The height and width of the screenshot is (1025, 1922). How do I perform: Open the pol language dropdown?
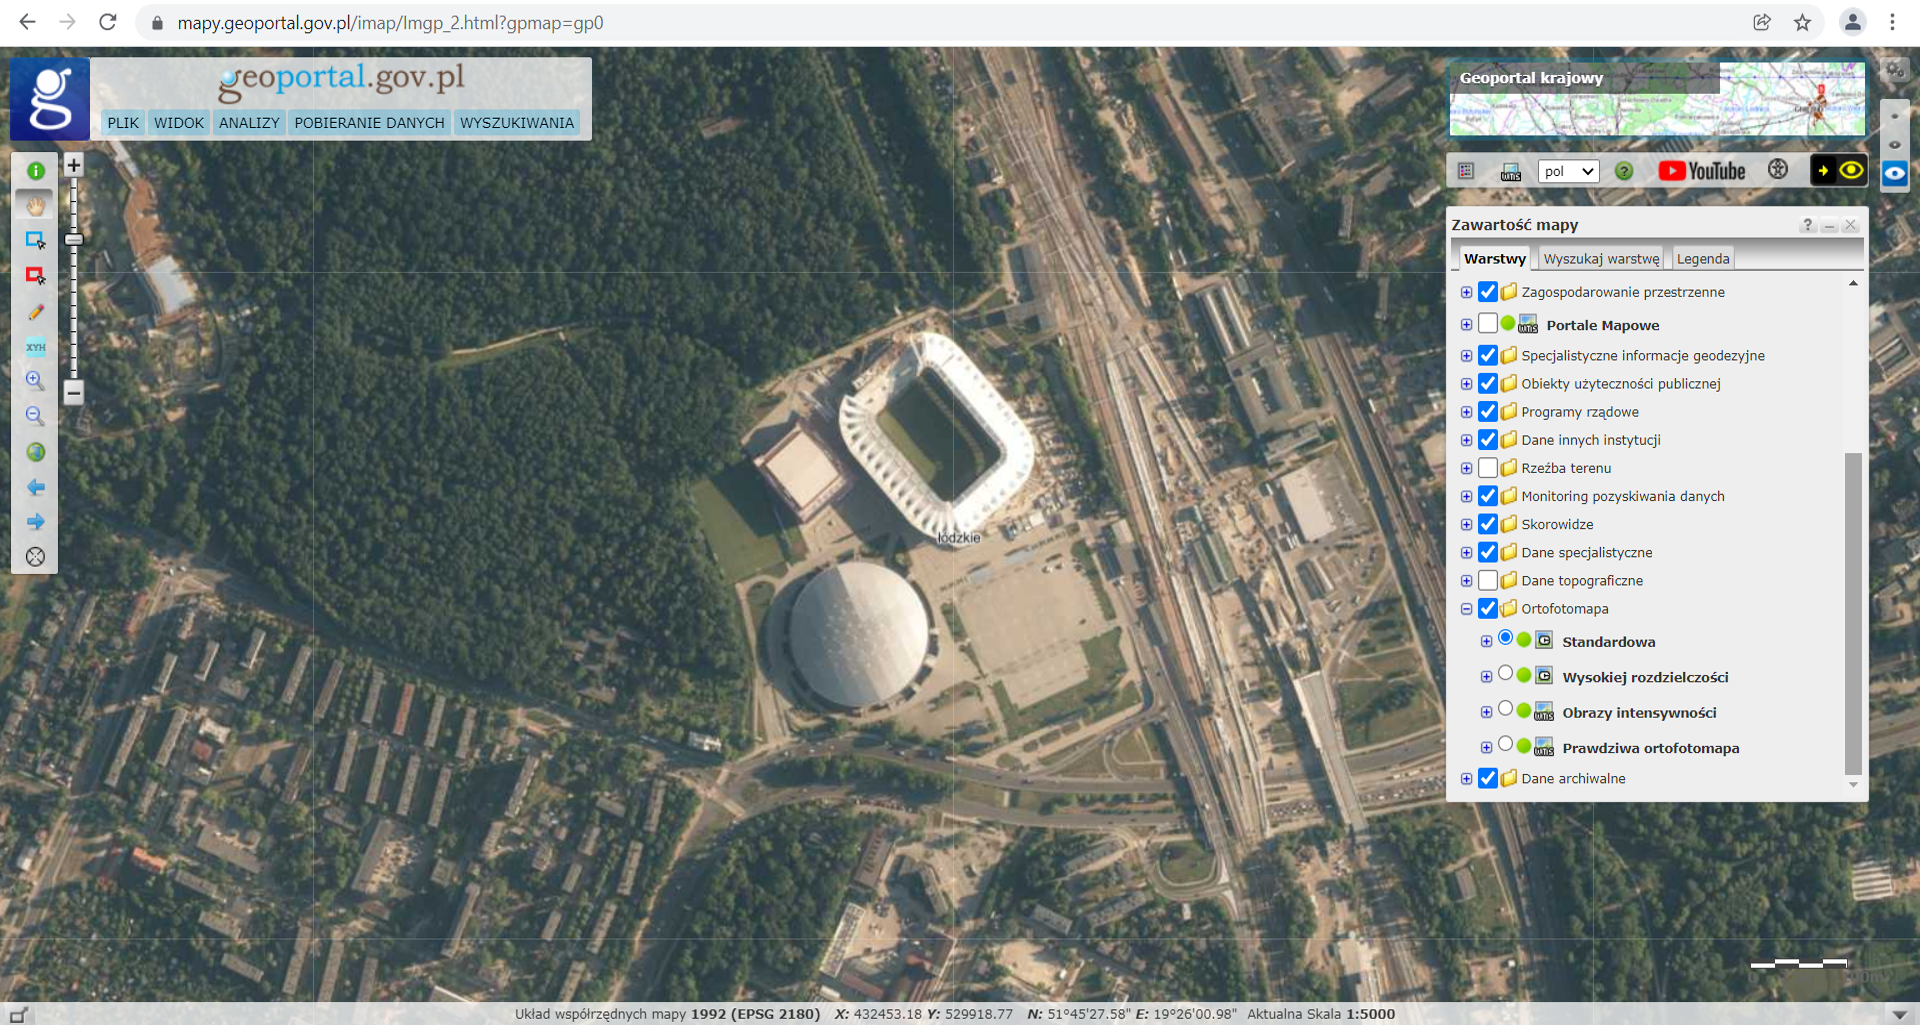point(1567,171)
